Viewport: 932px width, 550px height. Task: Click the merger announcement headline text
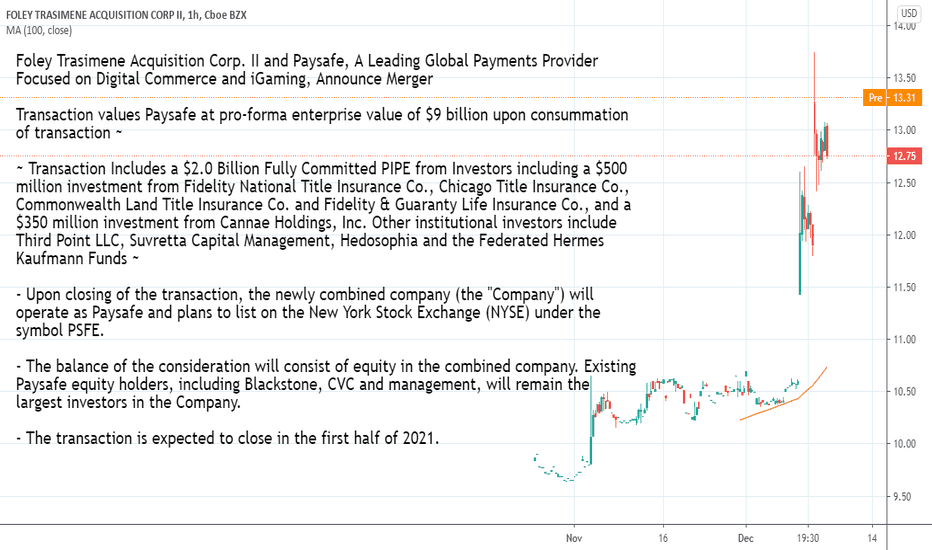click(307, 70)
